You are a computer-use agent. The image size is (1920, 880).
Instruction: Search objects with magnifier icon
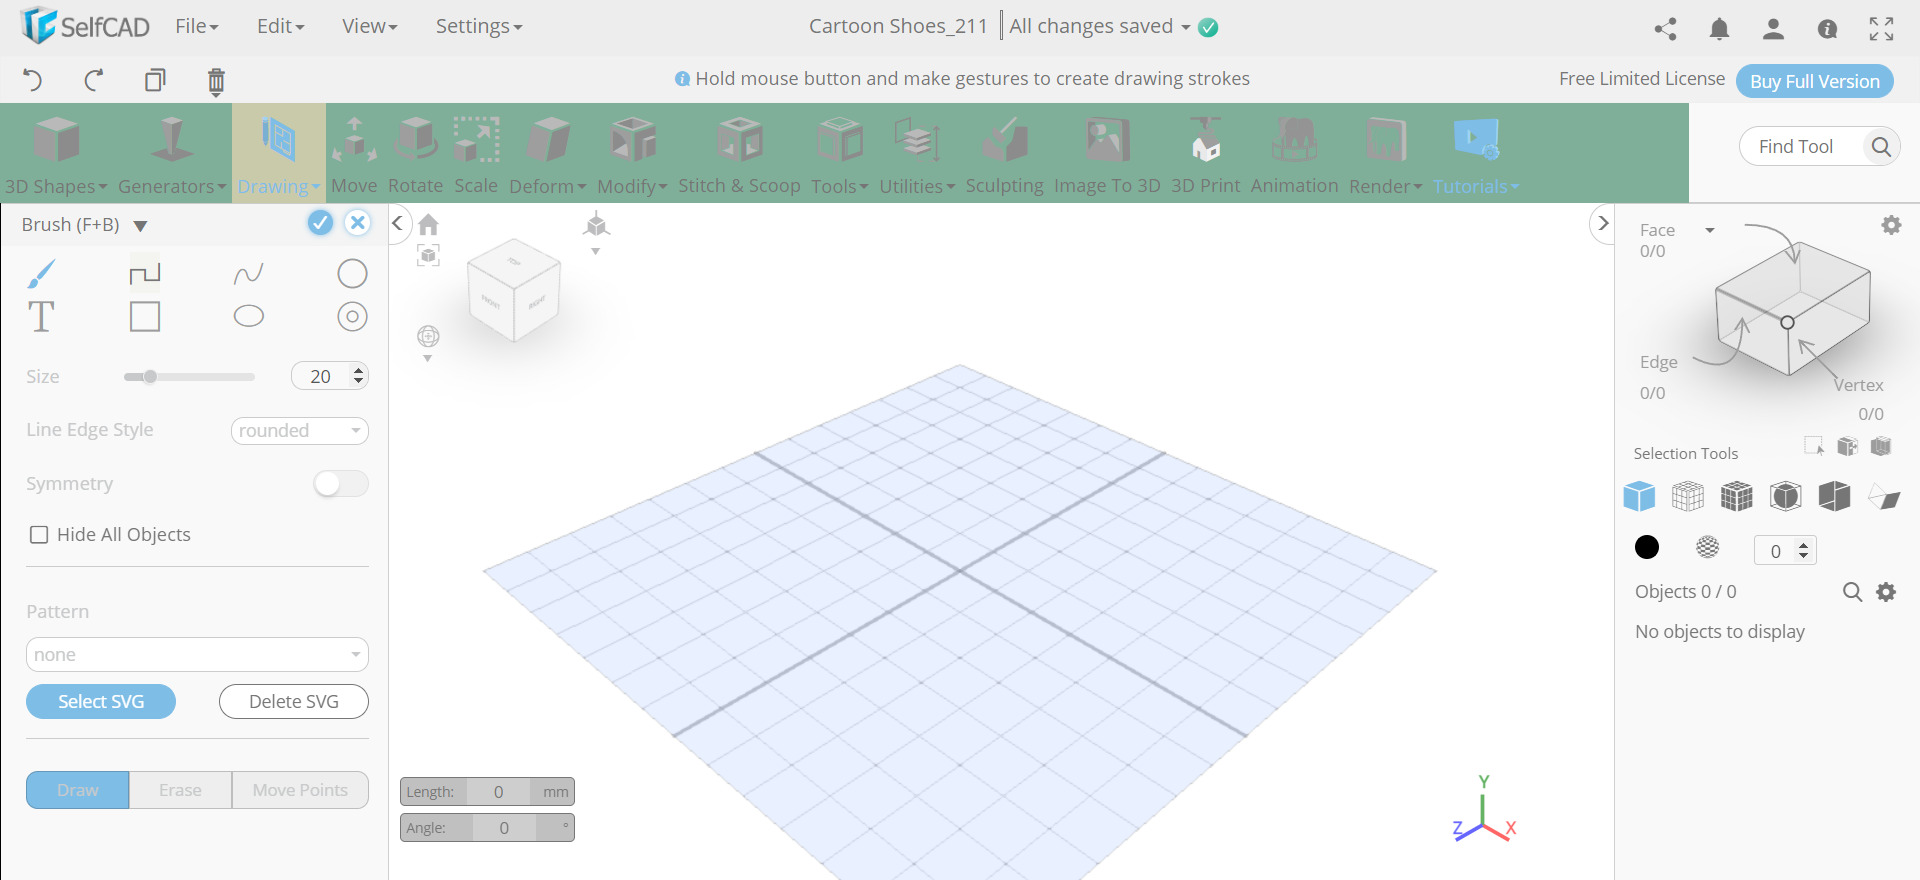(1852, 592)
